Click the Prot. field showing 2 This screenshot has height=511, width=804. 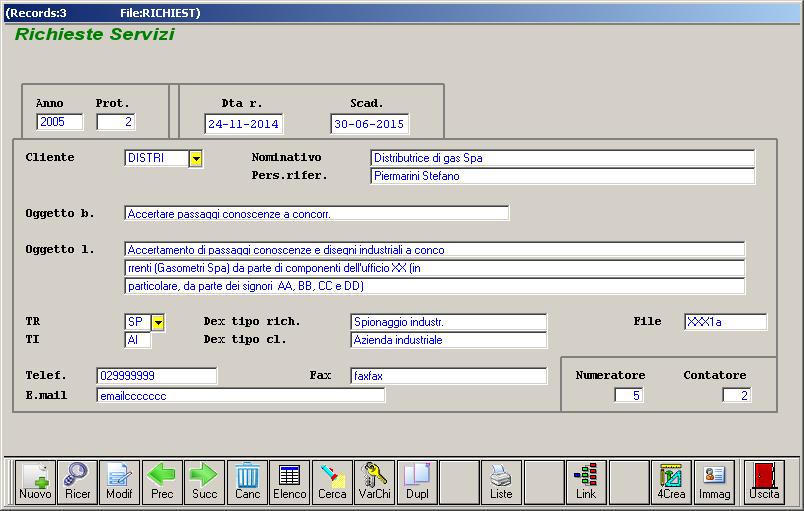pyautogui.click(x=116, y=122)
